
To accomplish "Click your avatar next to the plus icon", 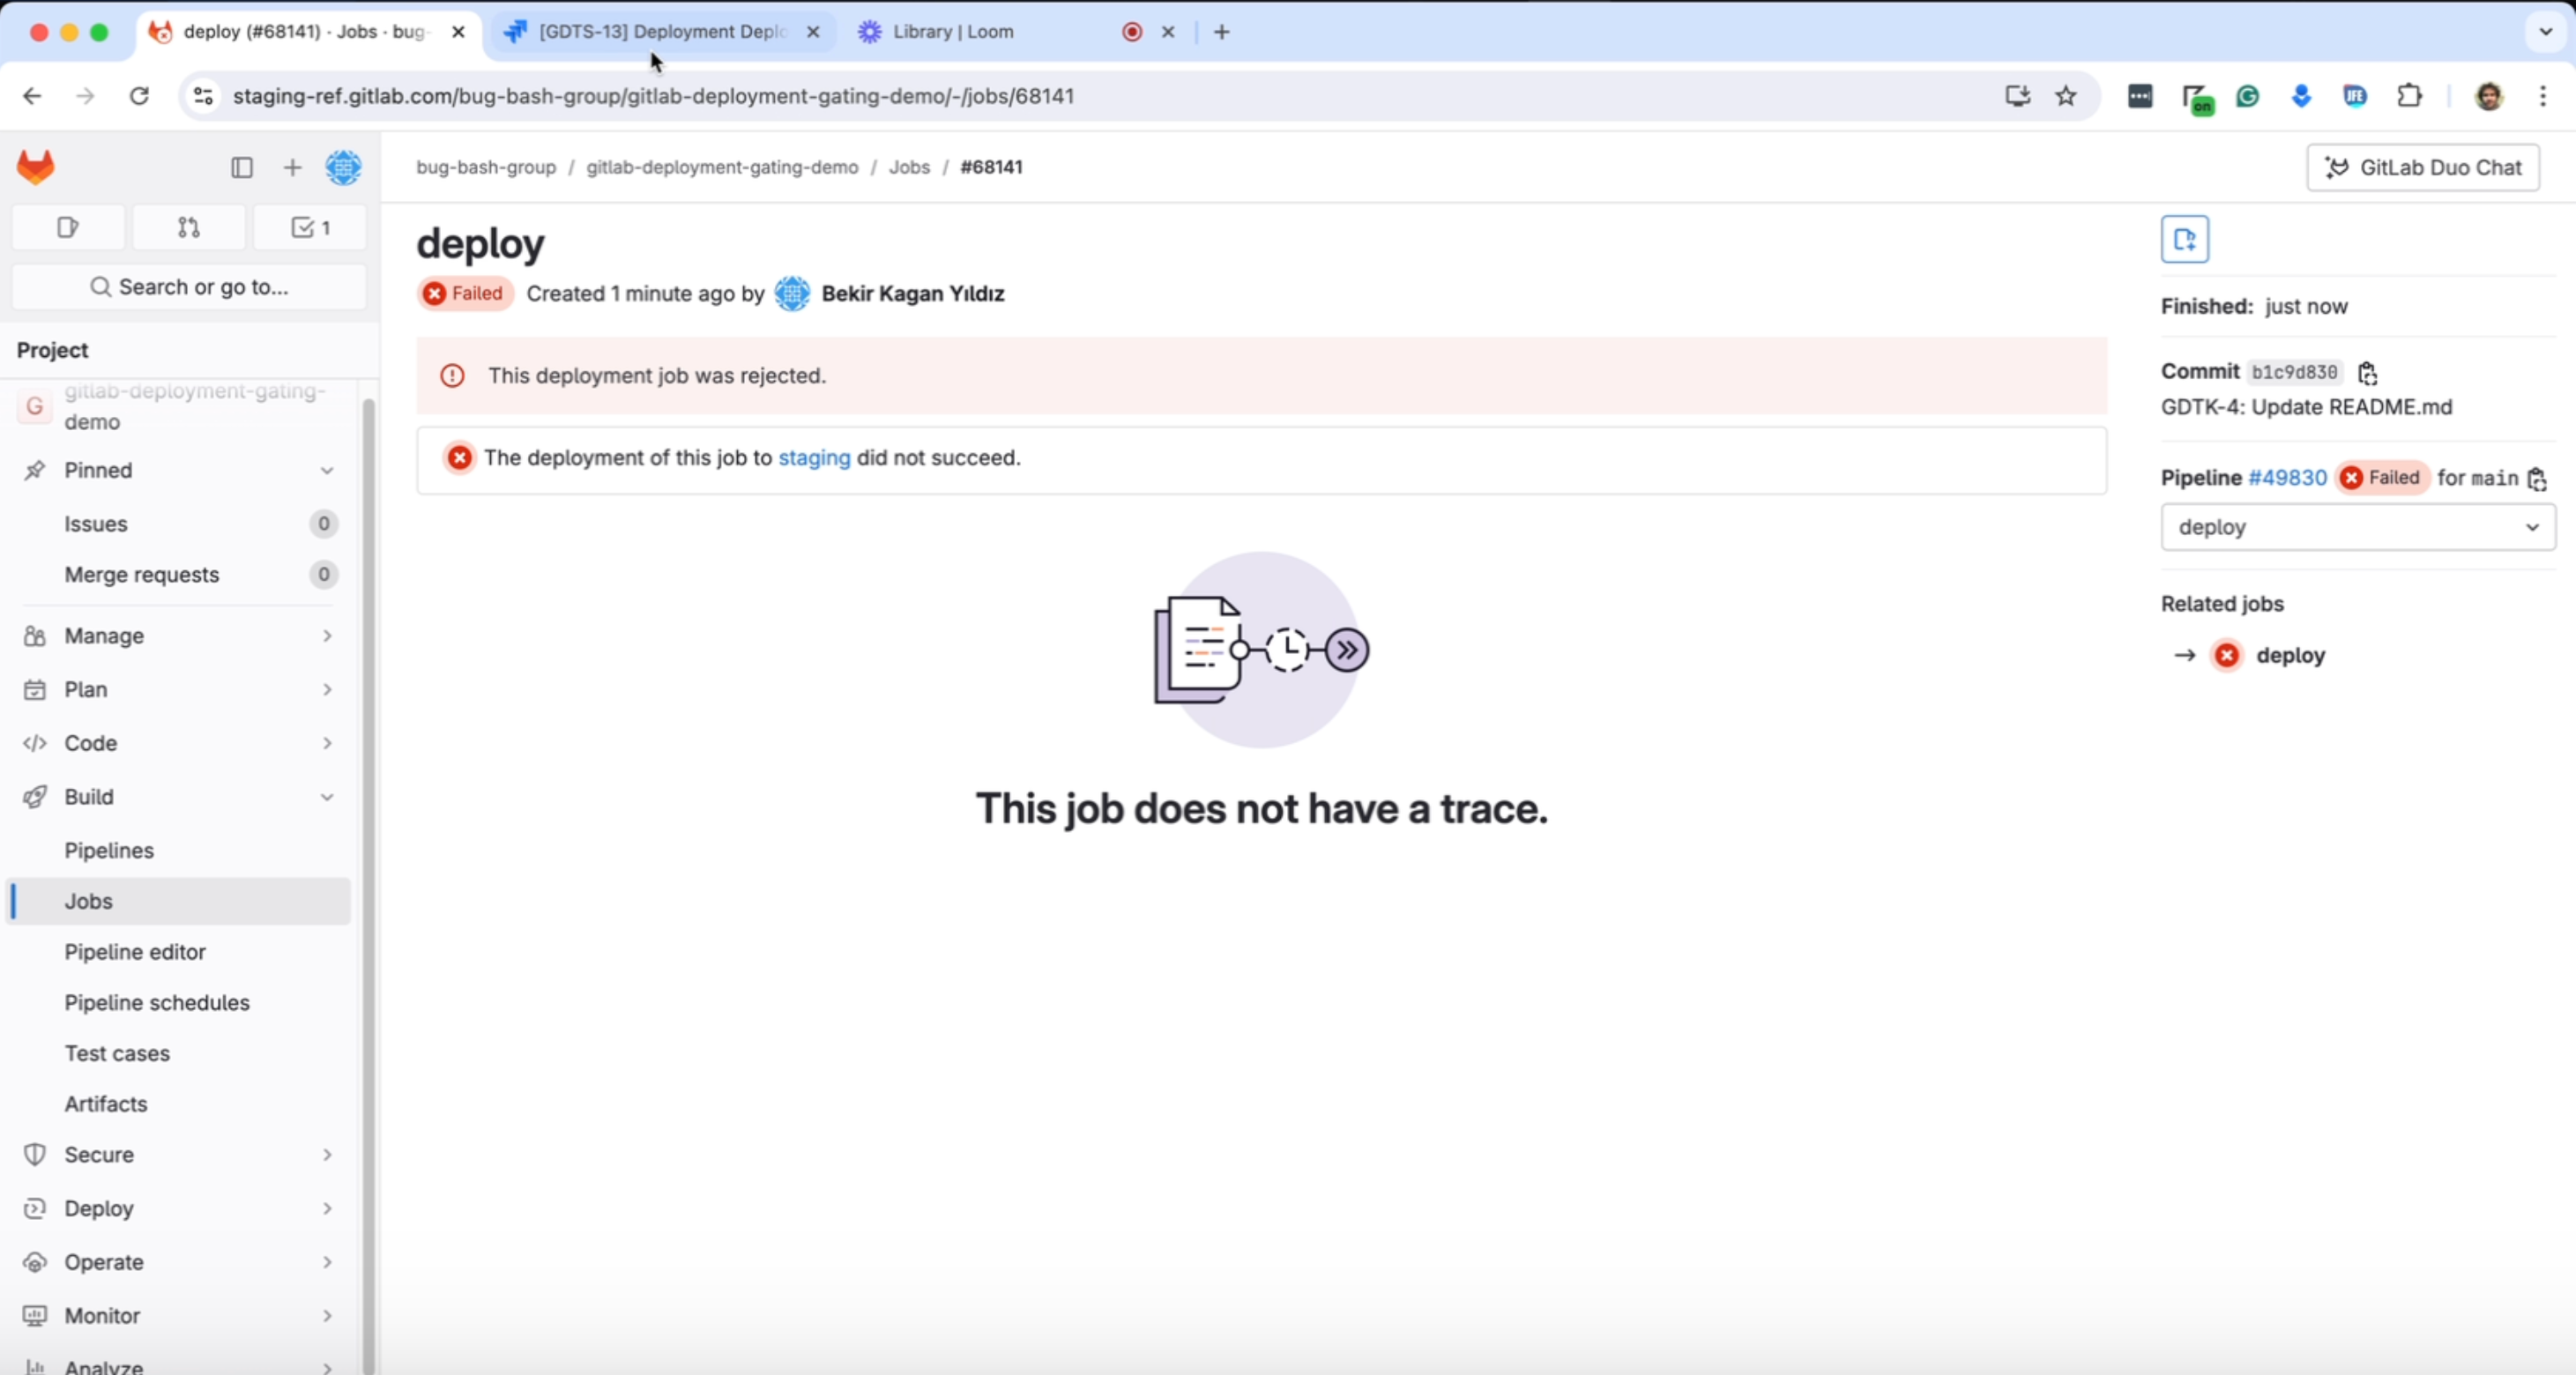I will pyautogui.click(x=345, y=167).
